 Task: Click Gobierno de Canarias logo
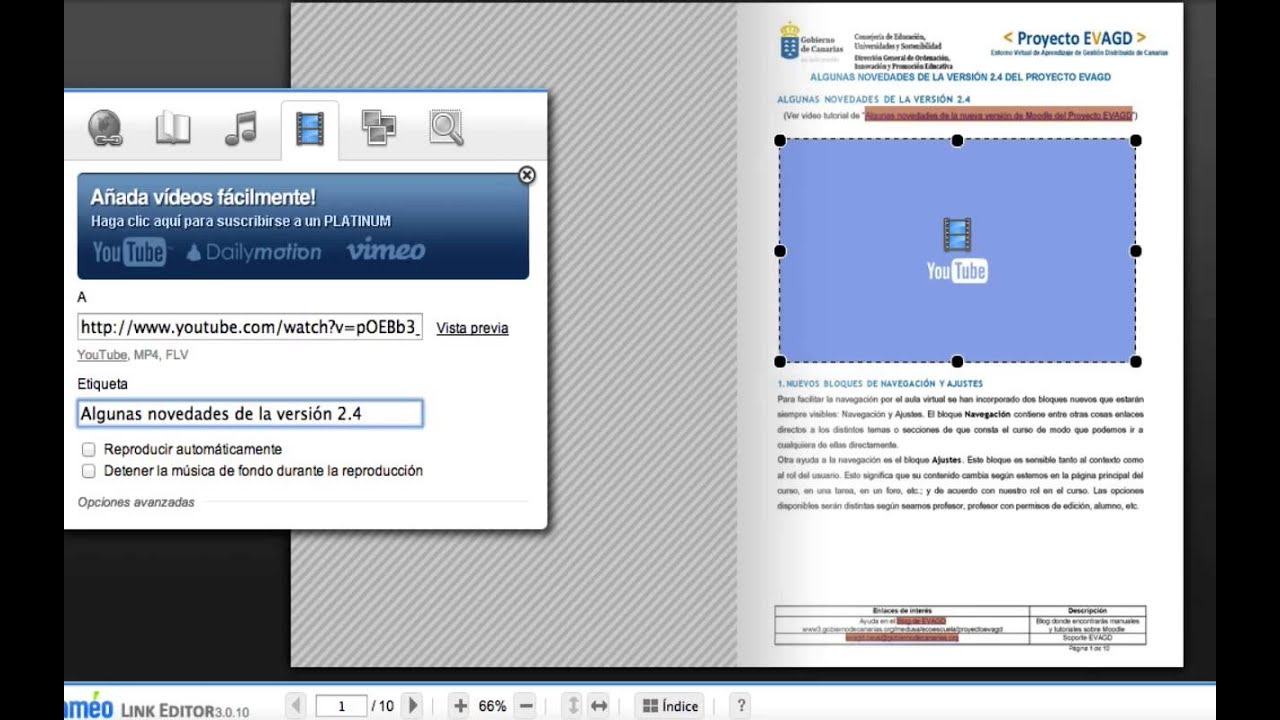pyautogui.click(x=812, y=43)
